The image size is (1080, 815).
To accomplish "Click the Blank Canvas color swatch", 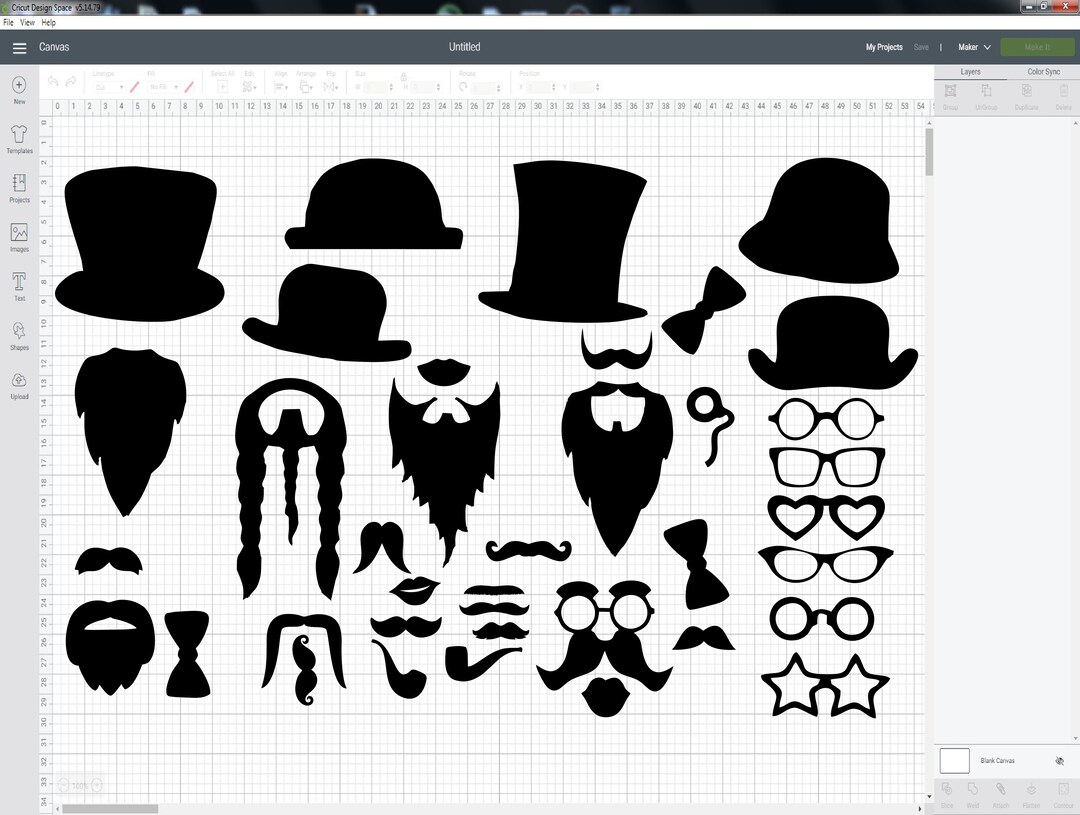I will [x=954, y=760].
